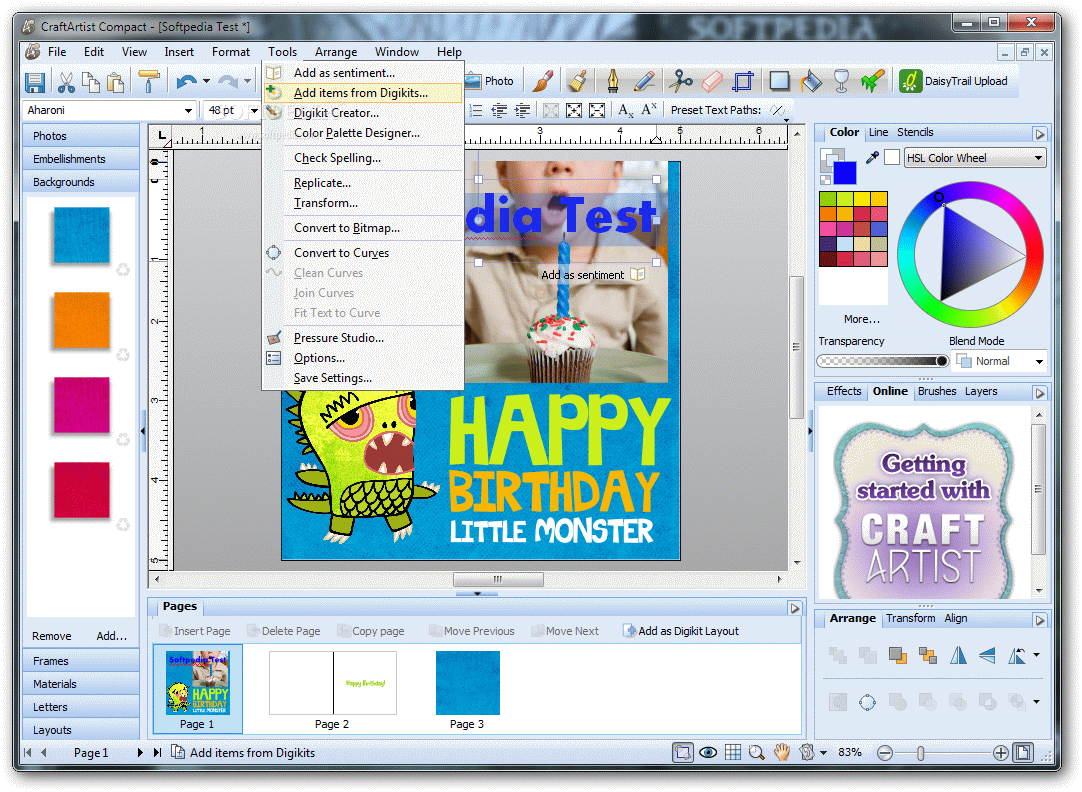Open the Arrange menu
The width and height of the screenshot is (1082, 792).
[x=335, y=52]
